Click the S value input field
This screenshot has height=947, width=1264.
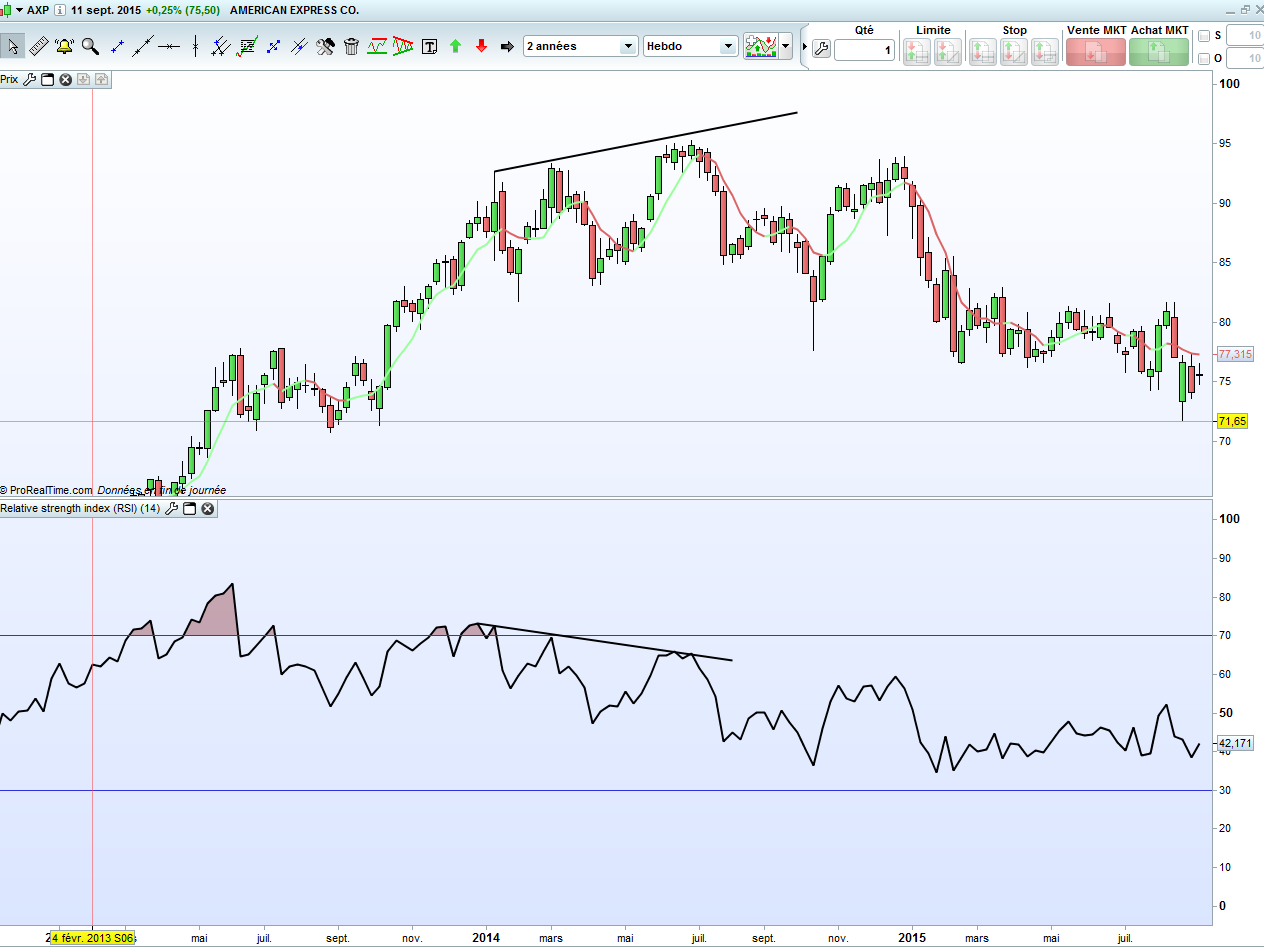click(x=1244, y=36)
